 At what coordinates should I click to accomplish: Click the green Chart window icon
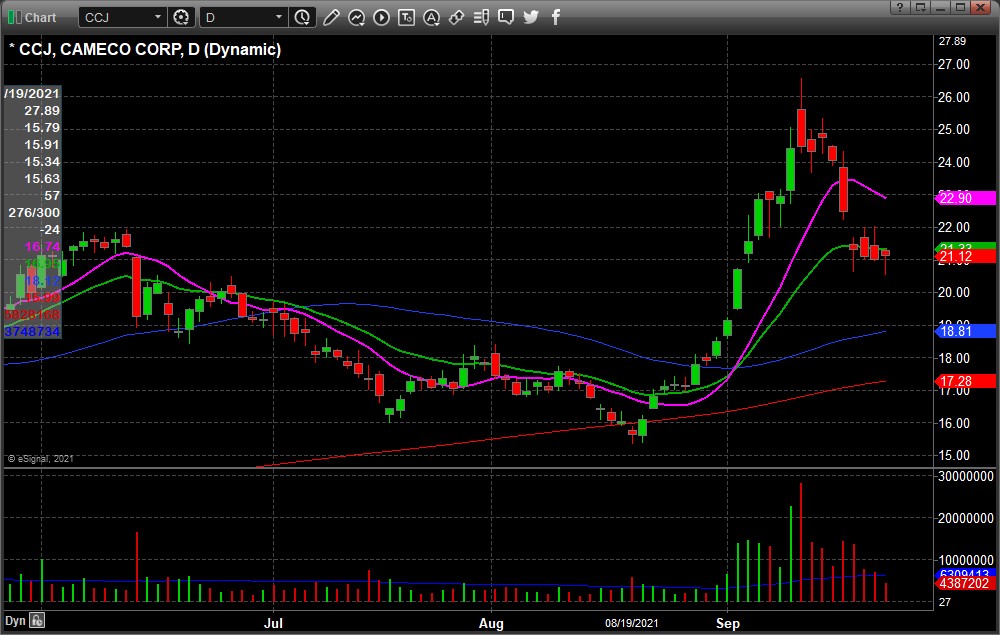tap(14, 17)
